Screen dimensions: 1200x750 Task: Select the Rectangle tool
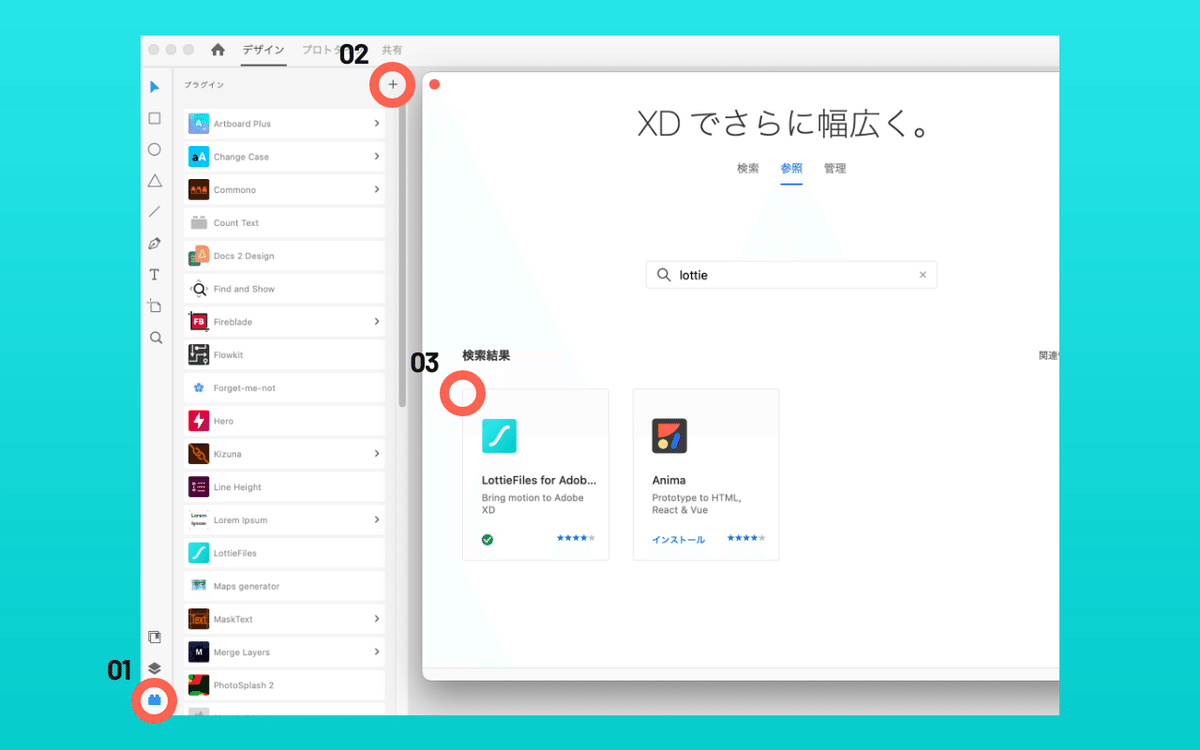click(x=154, y=118)
